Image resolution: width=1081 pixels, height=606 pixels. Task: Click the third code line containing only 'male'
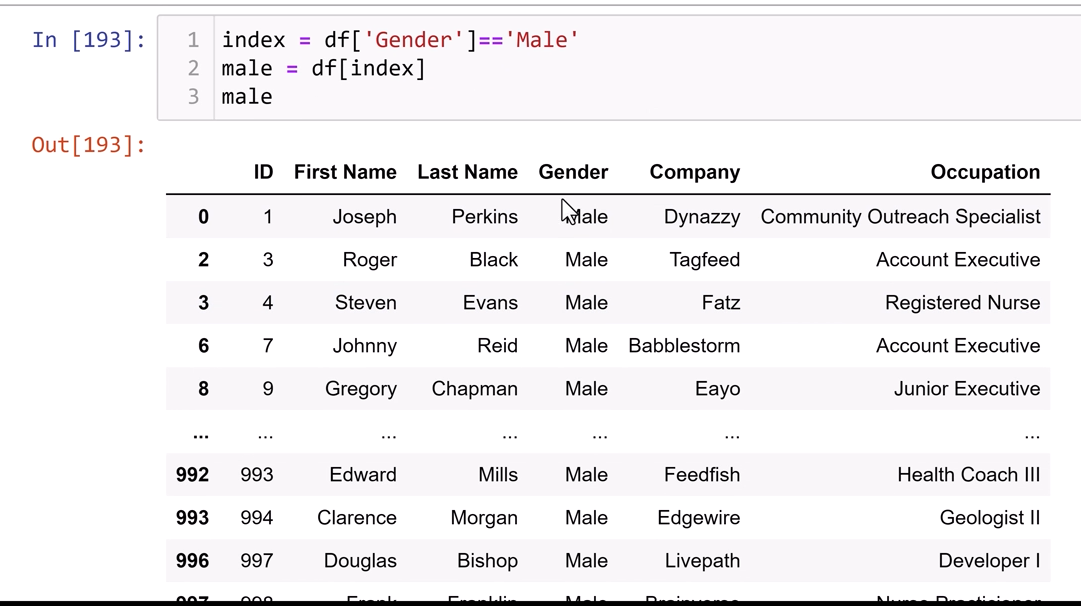[247, 97]
